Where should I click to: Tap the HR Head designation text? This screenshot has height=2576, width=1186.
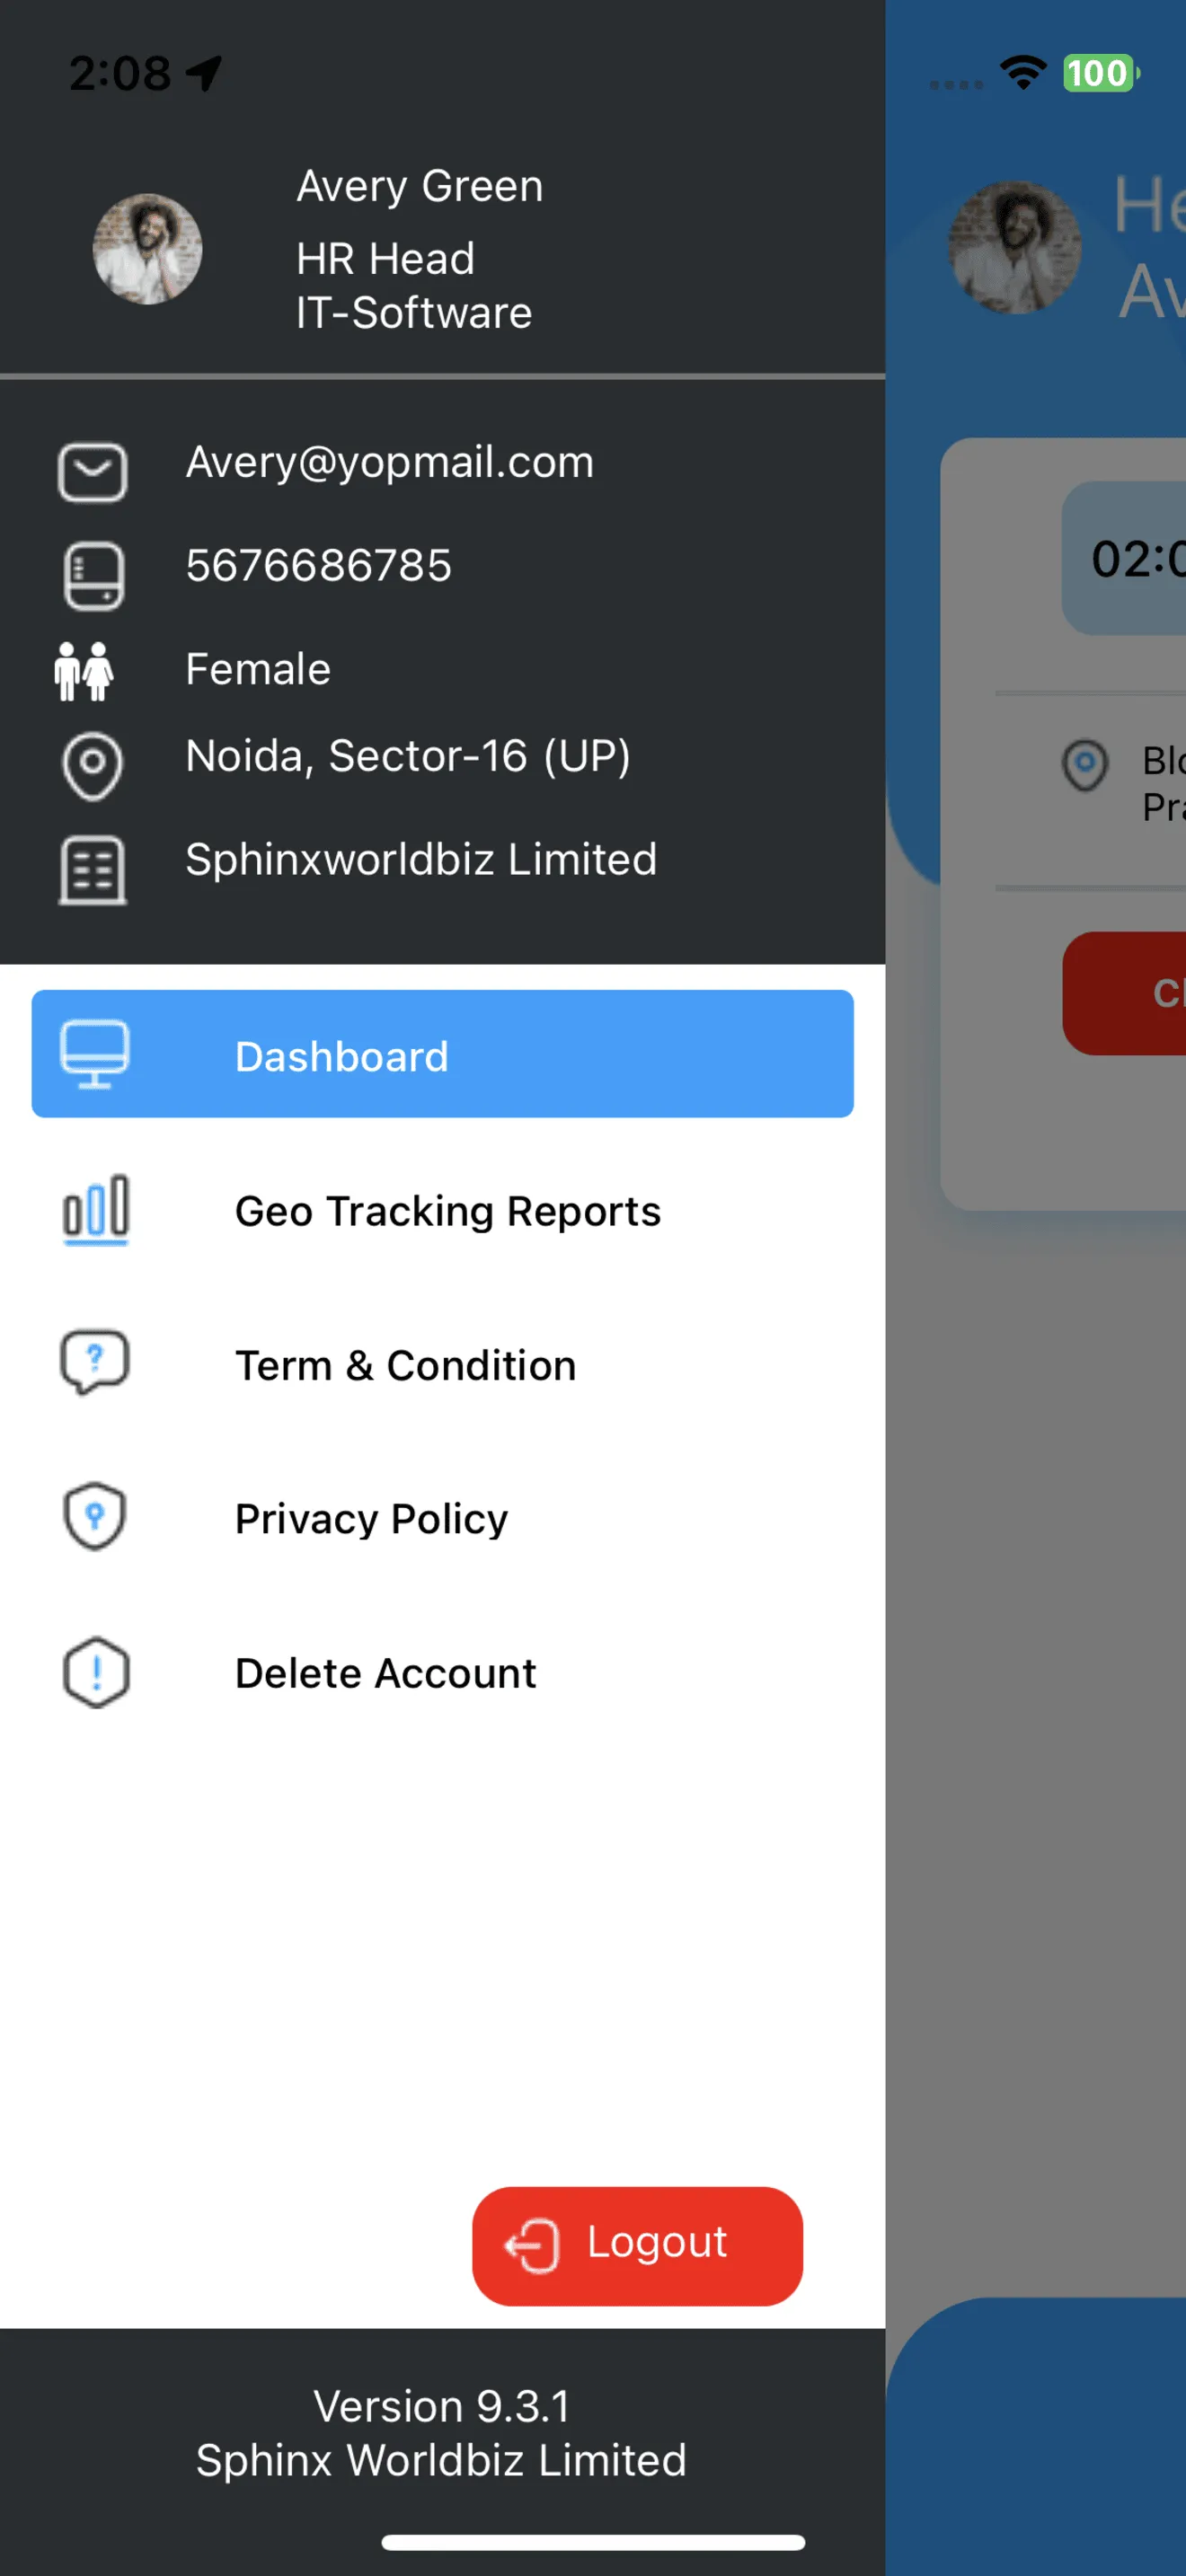point(385,259)
